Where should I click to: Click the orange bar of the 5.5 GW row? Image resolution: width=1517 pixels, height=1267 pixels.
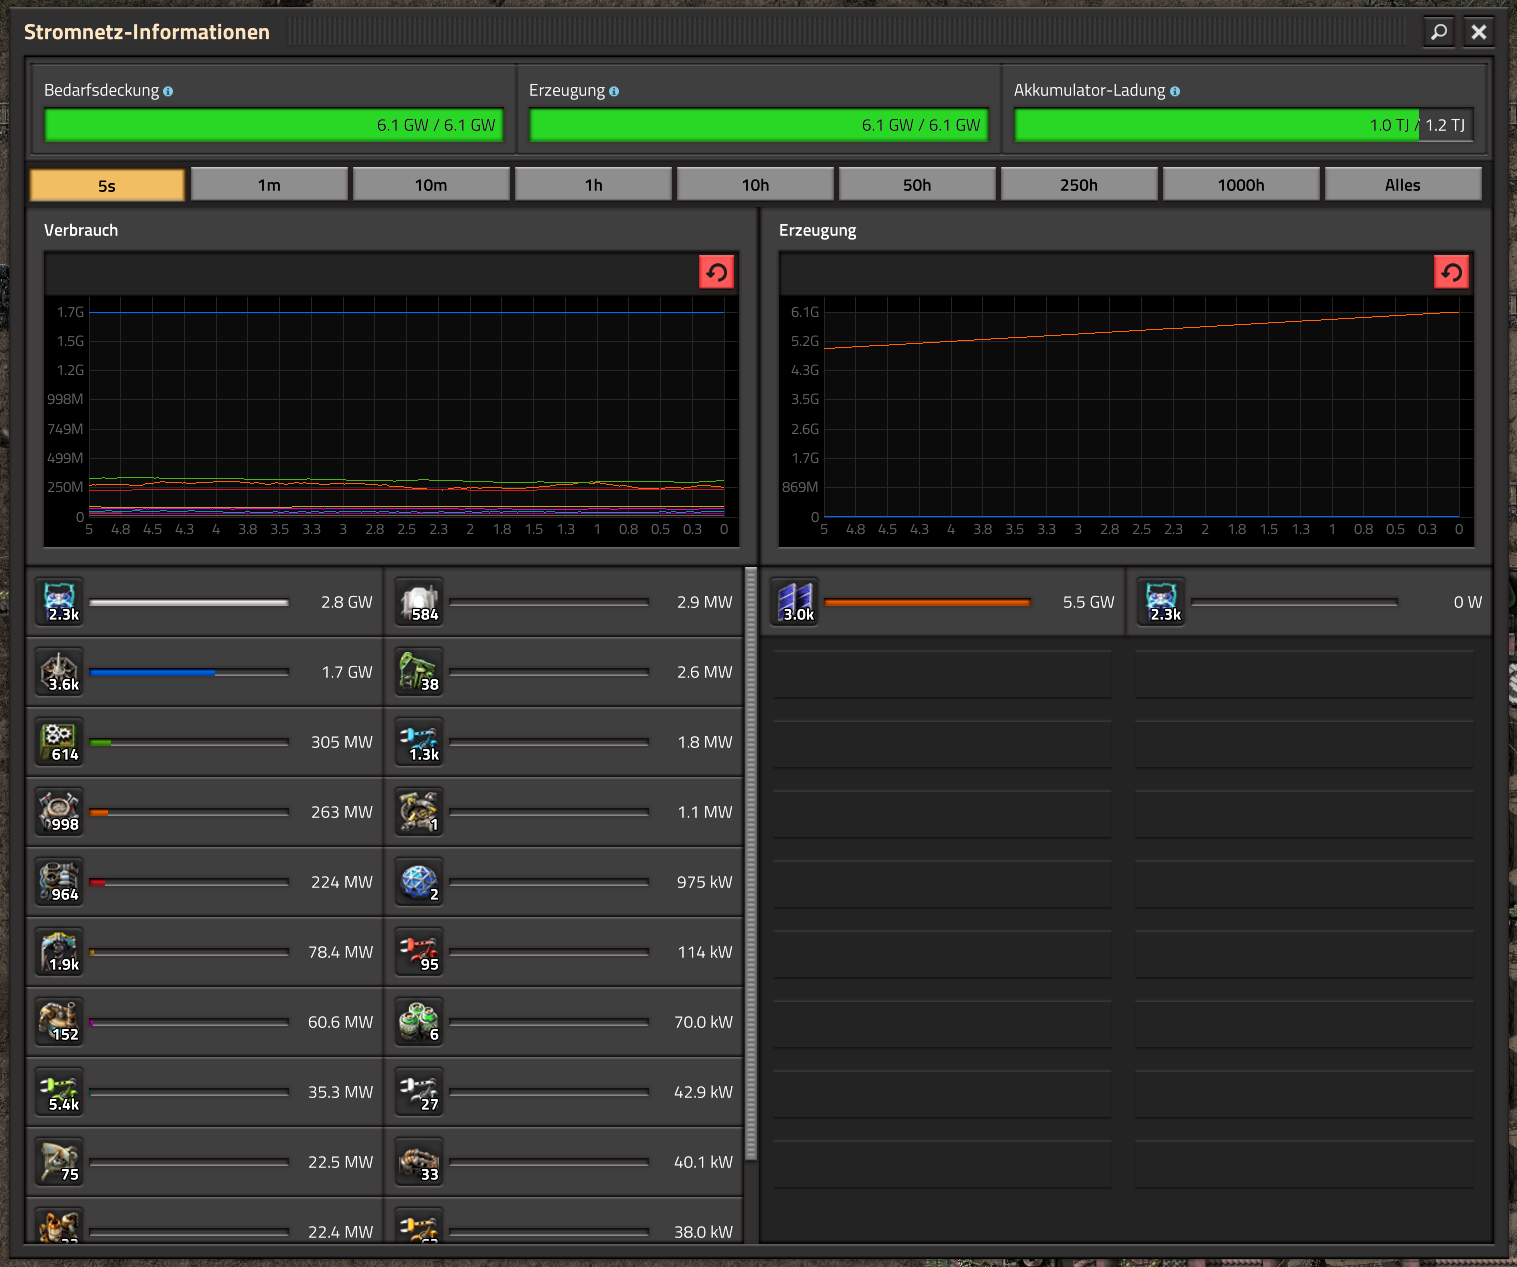click(927, 602)
